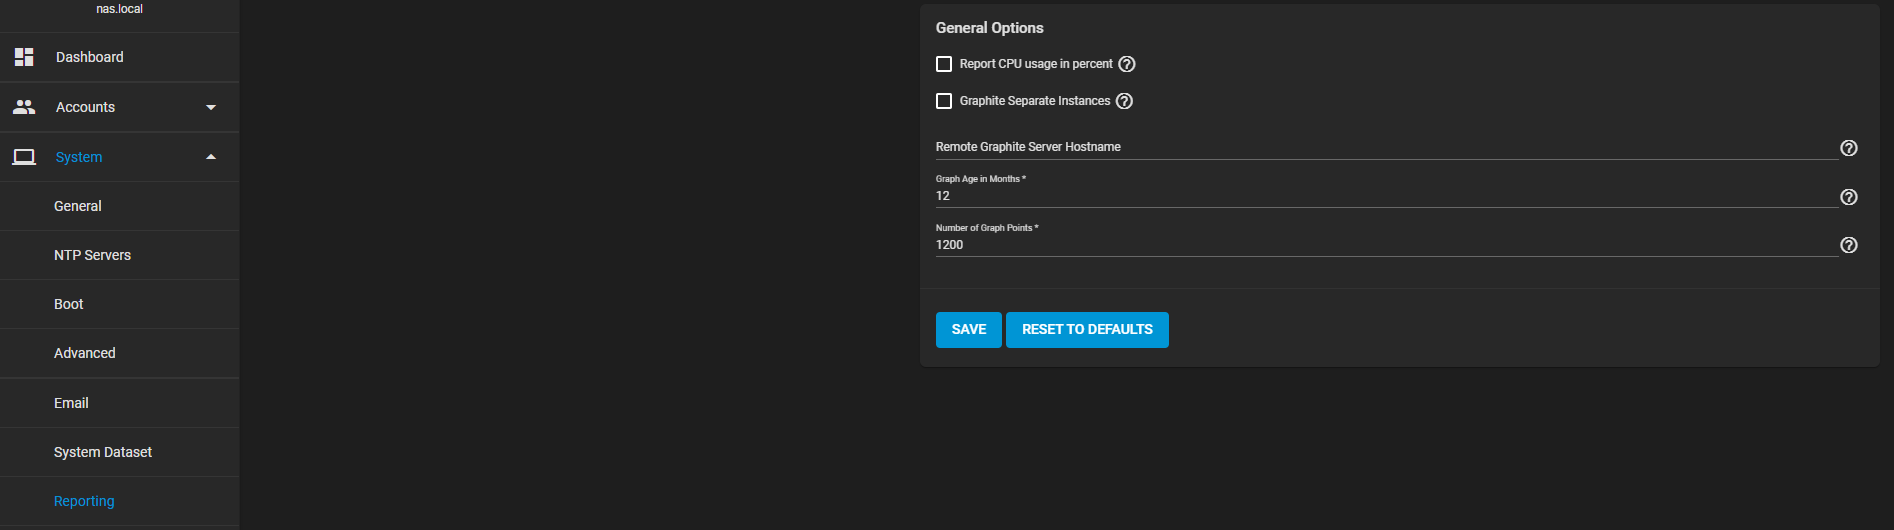Expand the Accounts menu arrow
1894x530 pixels.
tap(211, 107)
